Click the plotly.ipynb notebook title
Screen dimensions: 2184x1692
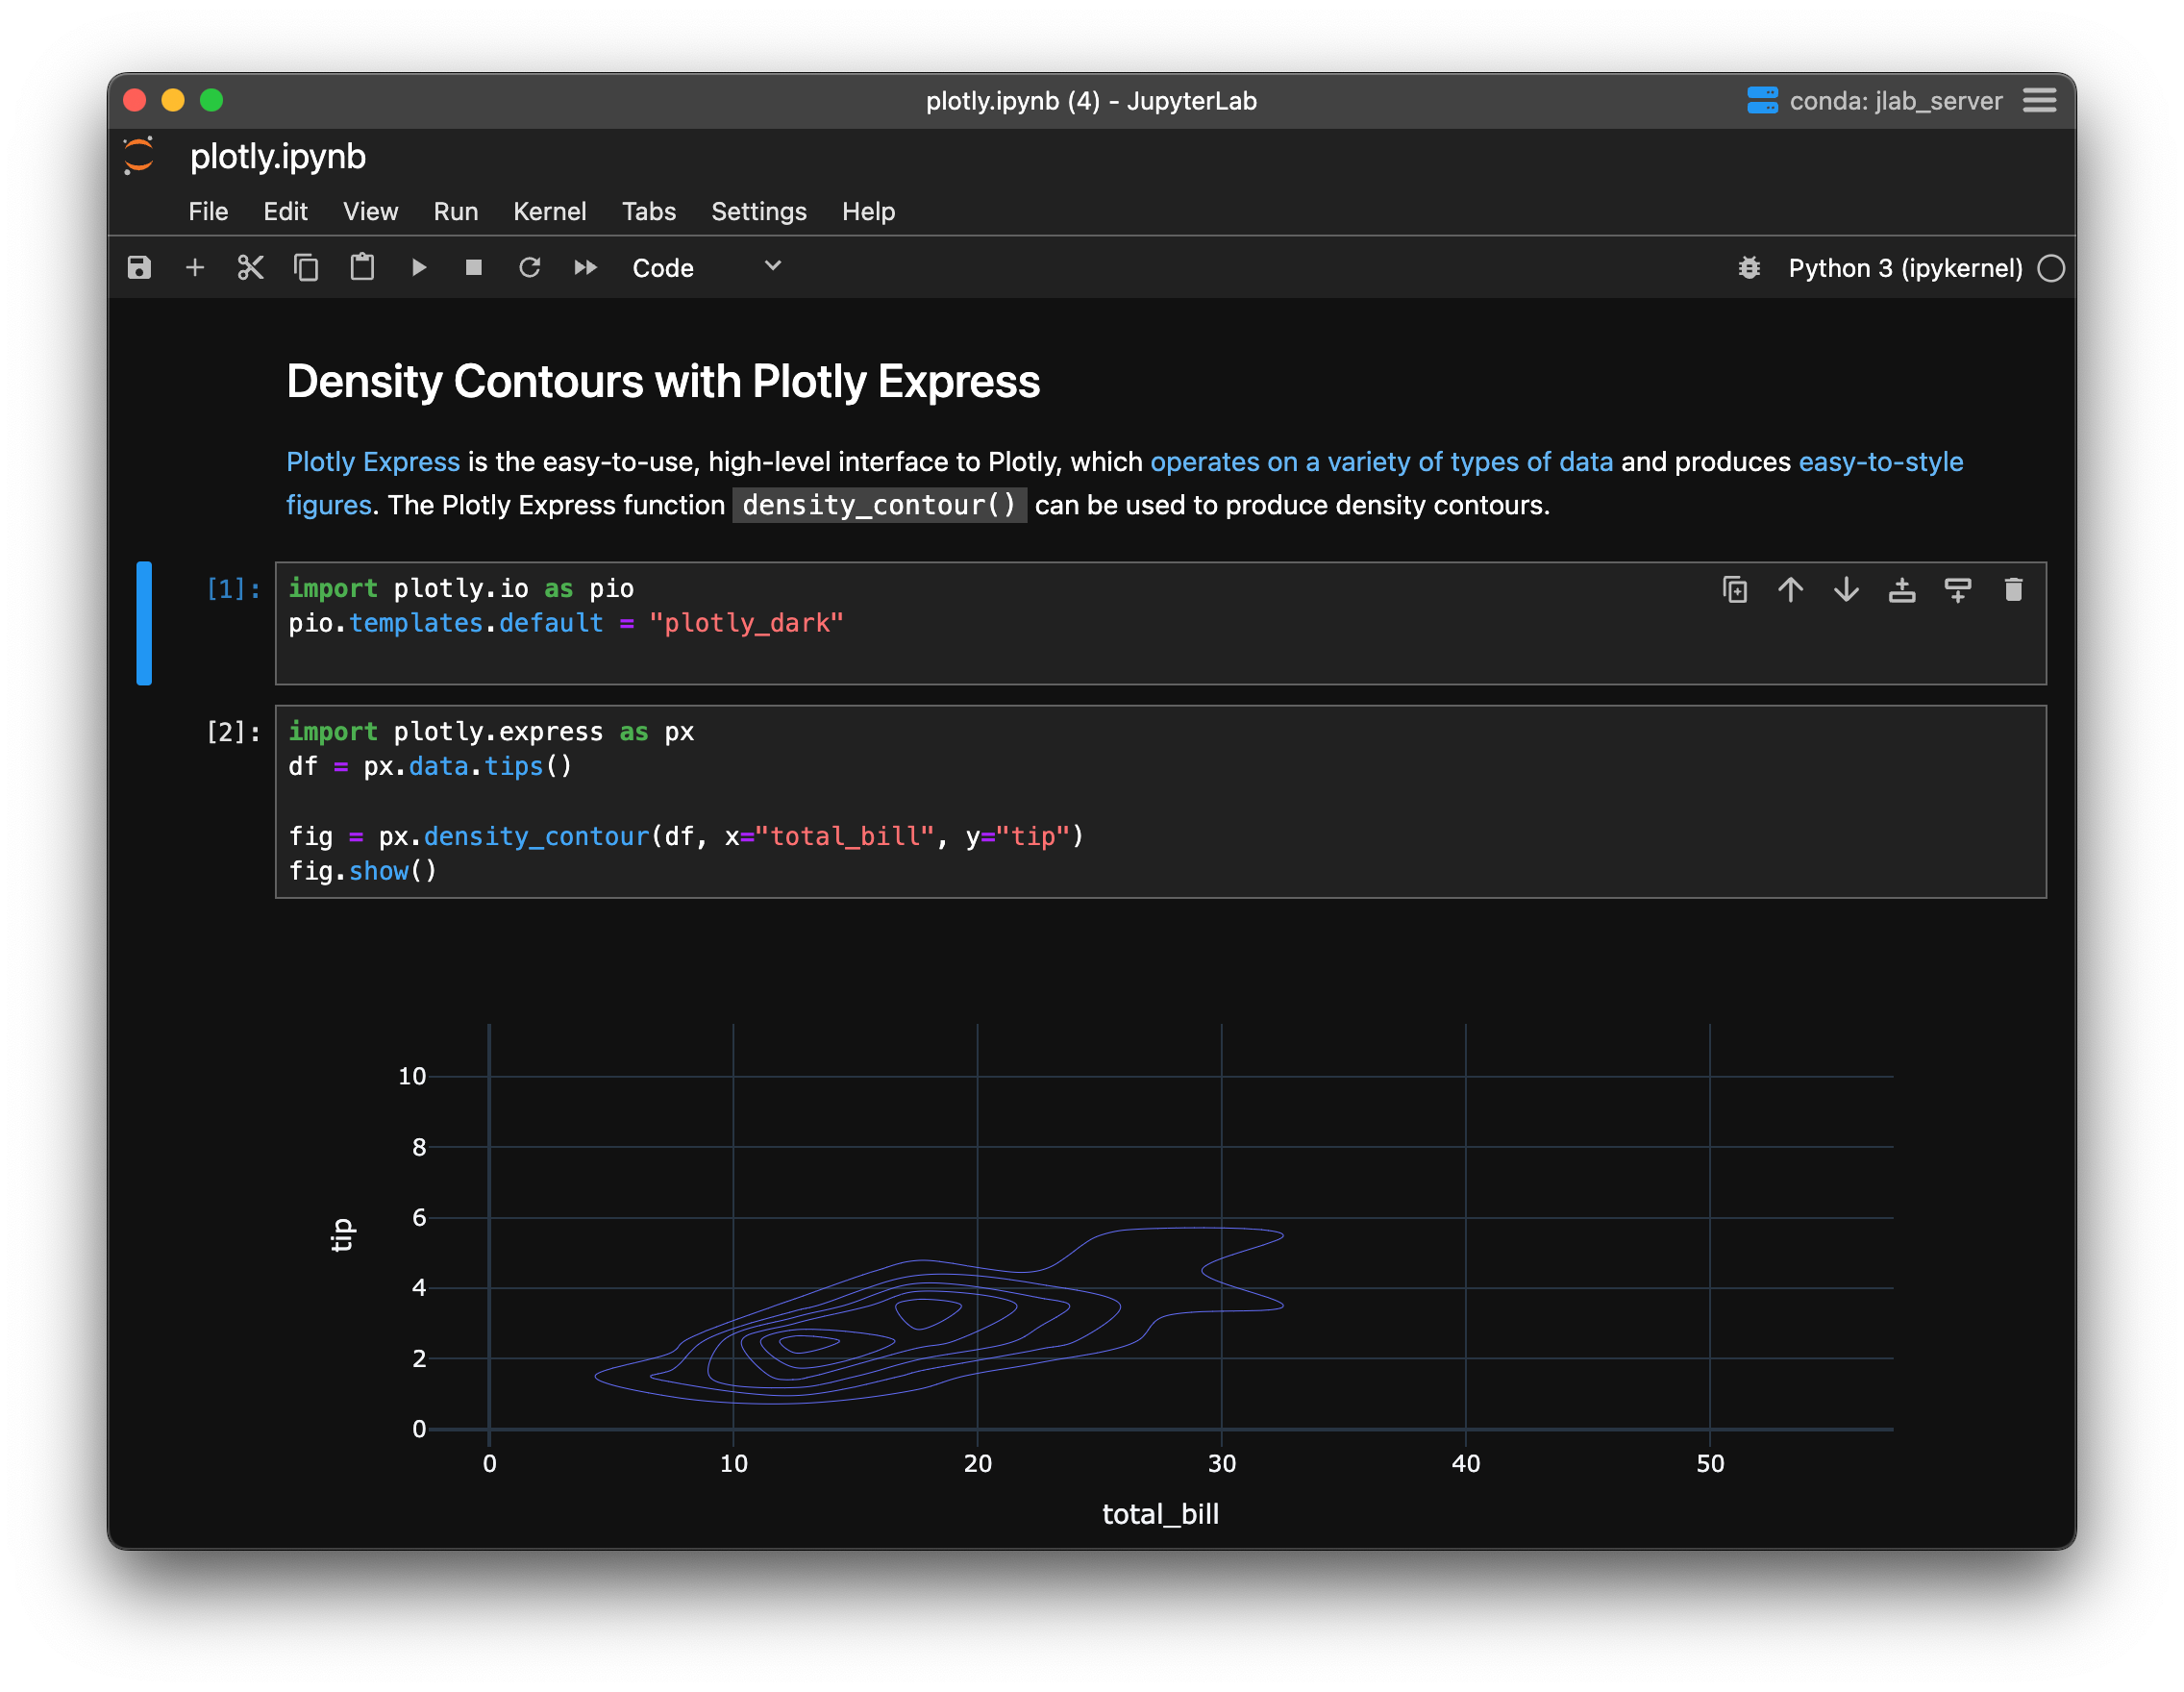point(278,157)
